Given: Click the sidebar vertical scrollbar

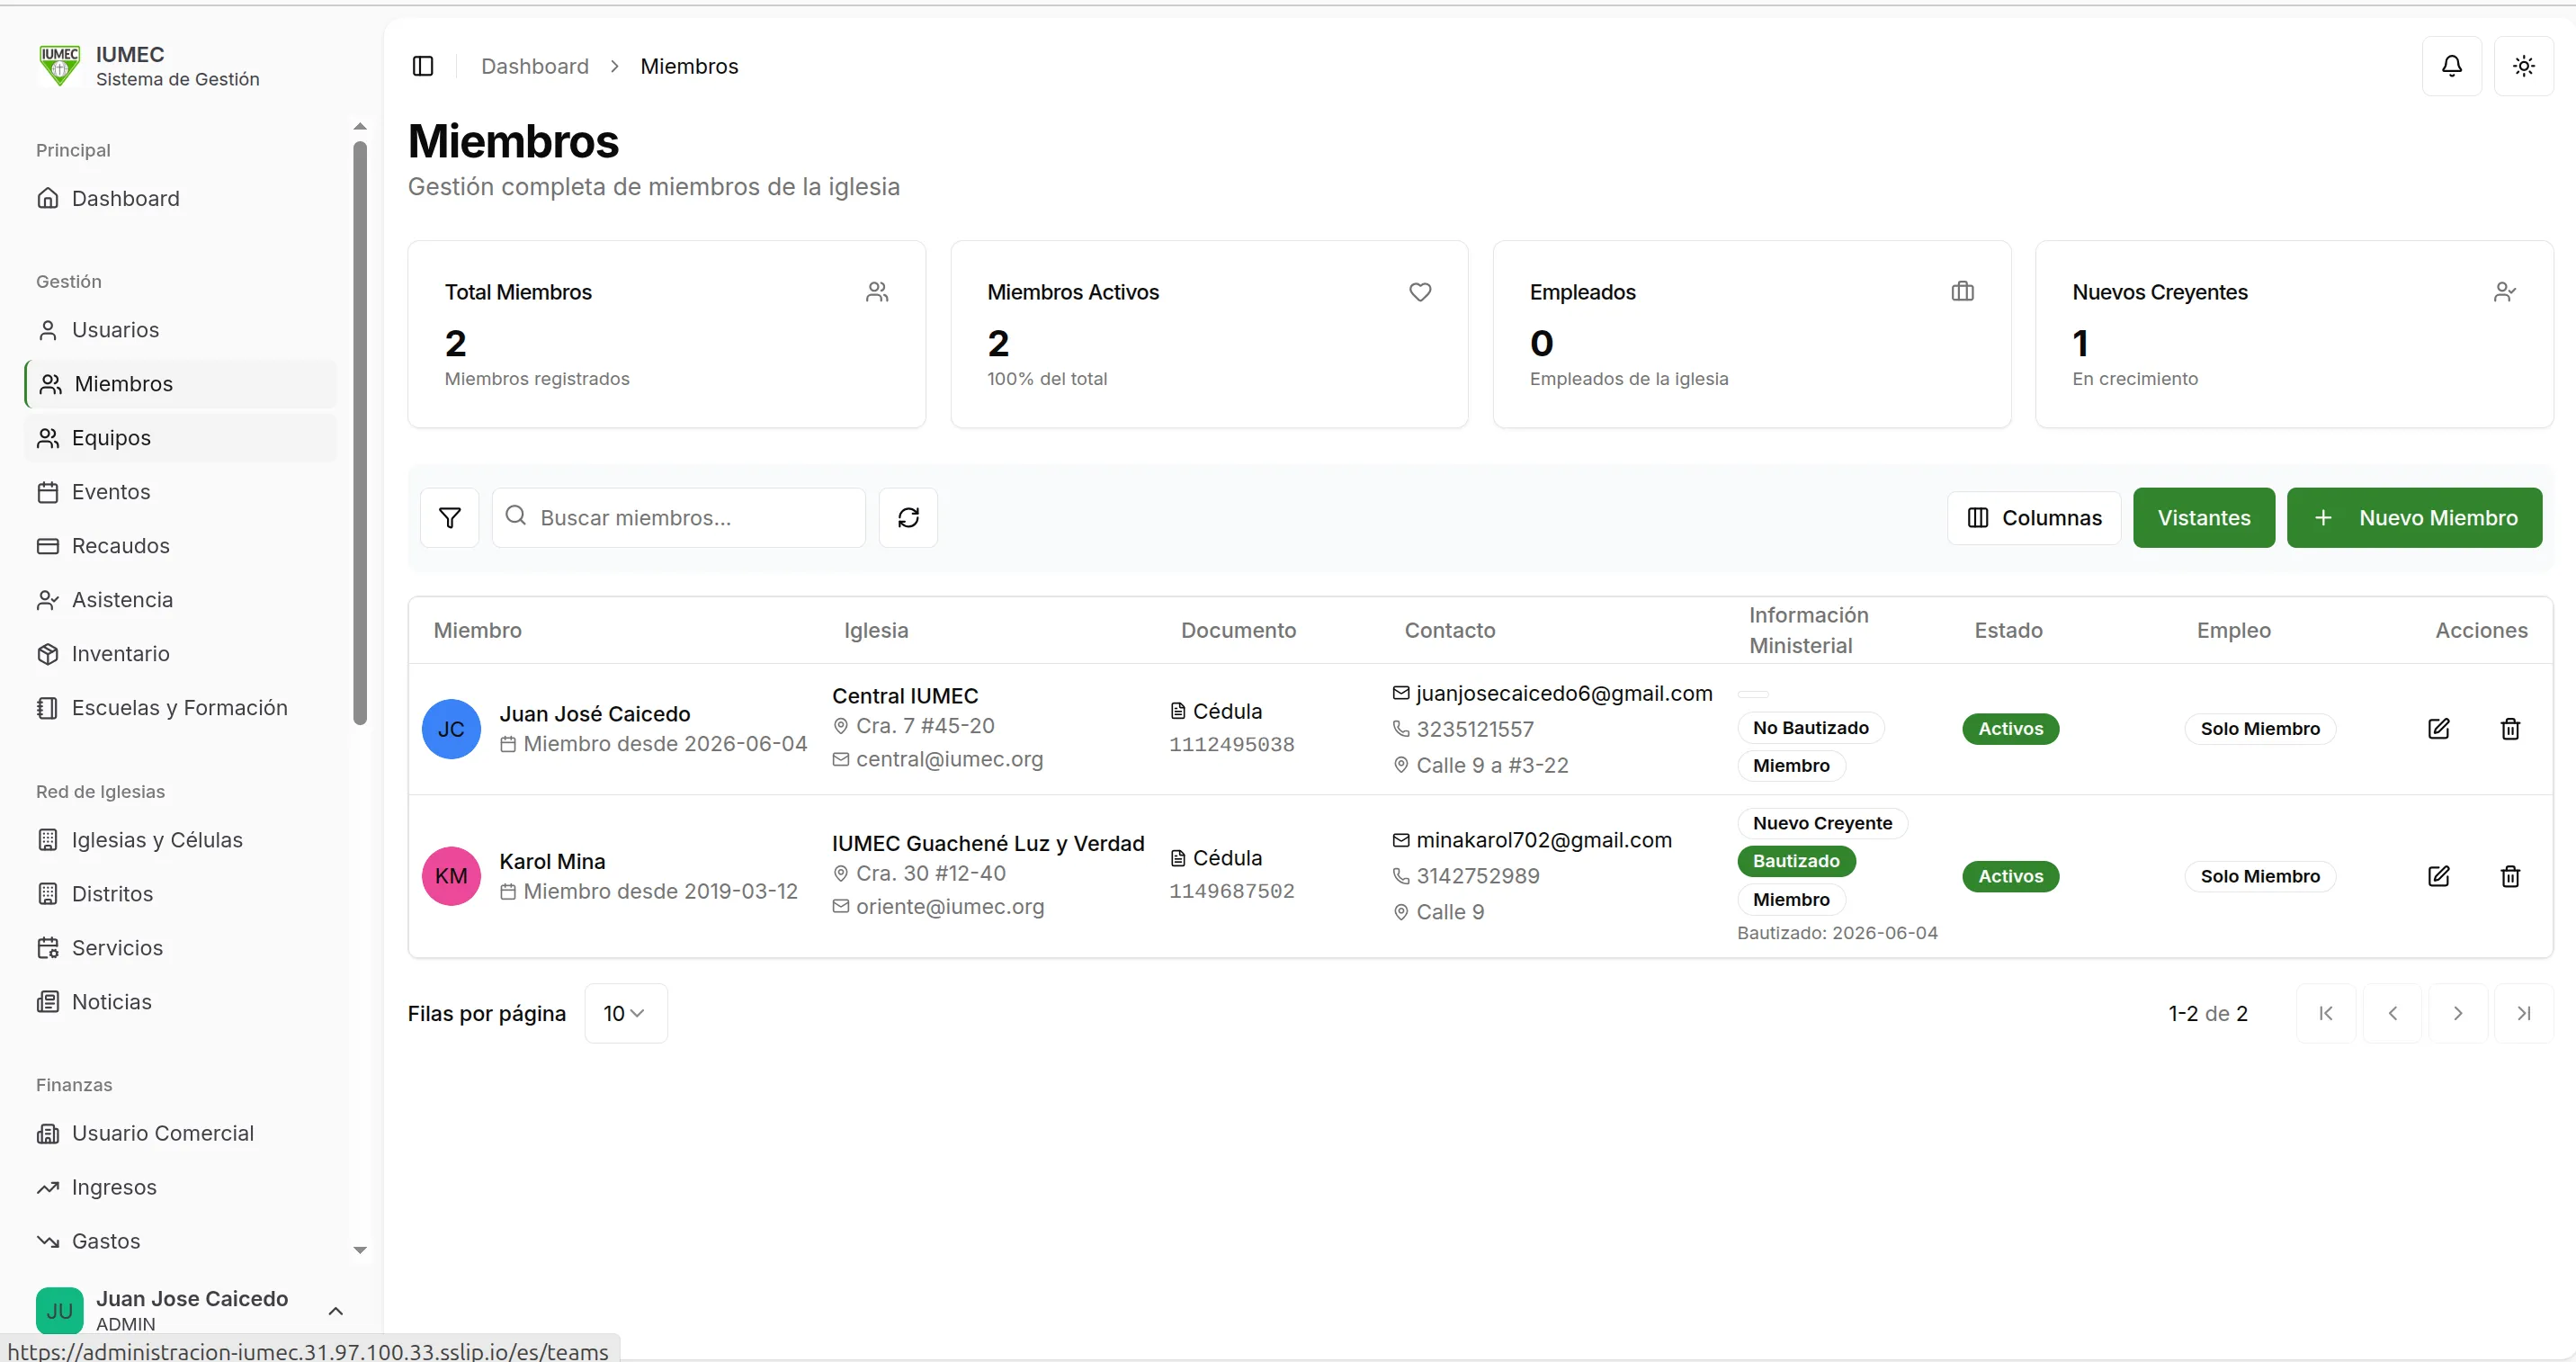Looking at the screenshot, I should coord(360,433).
